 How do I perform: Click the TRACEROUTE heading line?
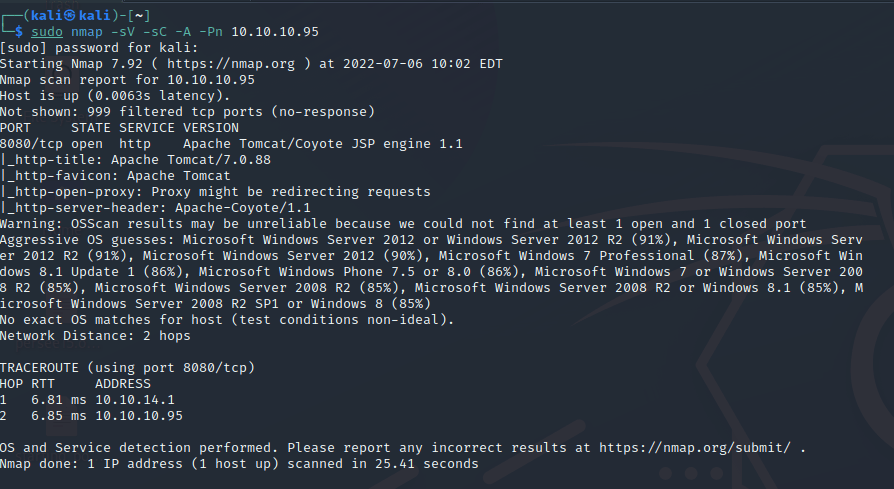click(127, 368)
